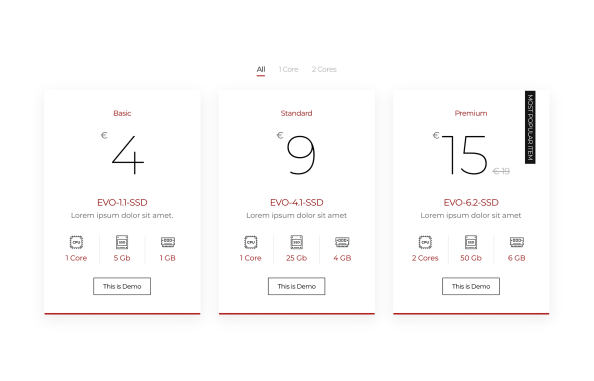594x381 pixels.
Task: Click the Standard plan title
Action: click(297, 113)
